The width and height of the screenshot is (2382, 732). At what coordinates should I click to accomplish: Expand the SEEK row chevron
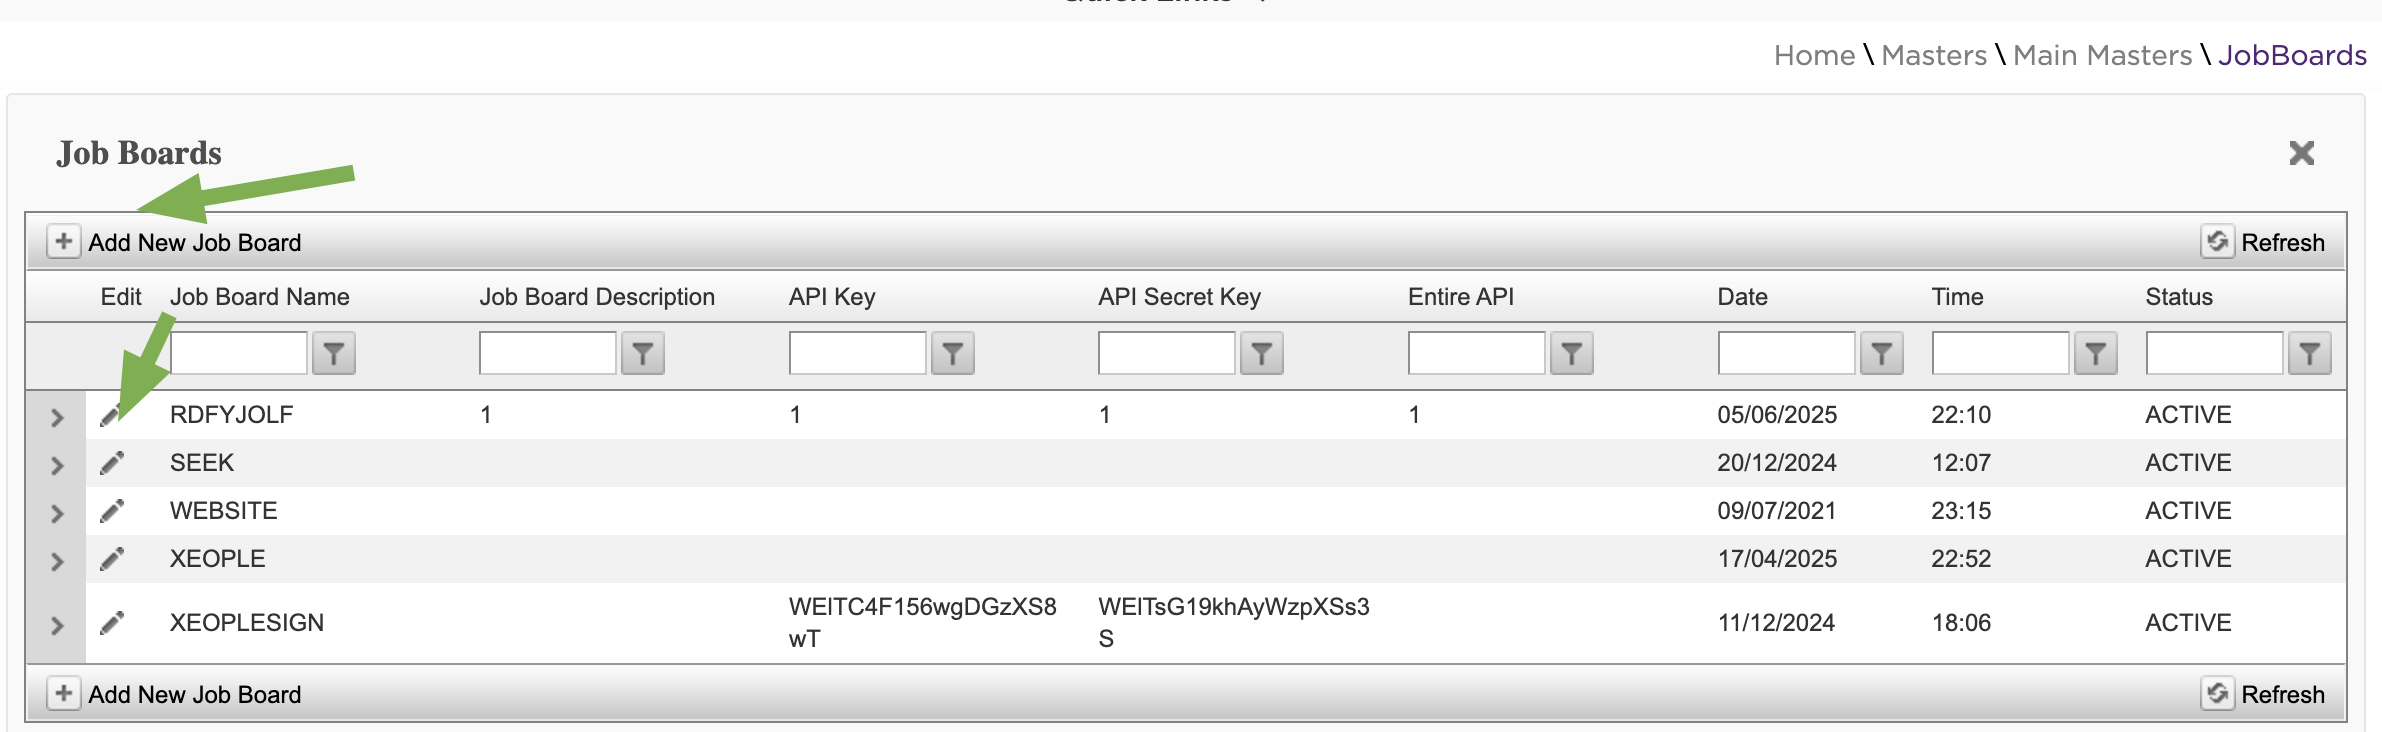point(57,465)
